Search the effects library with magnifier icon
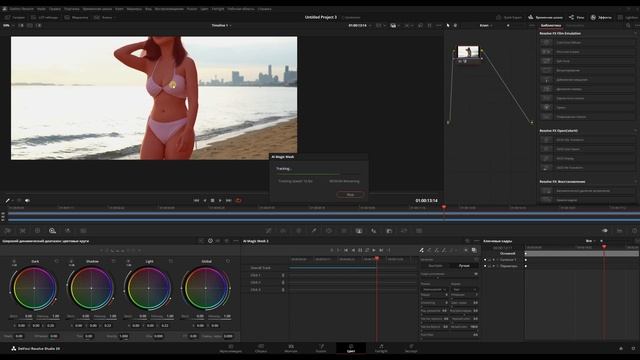Viewport: 640px width, 360px height. [628, 25]
